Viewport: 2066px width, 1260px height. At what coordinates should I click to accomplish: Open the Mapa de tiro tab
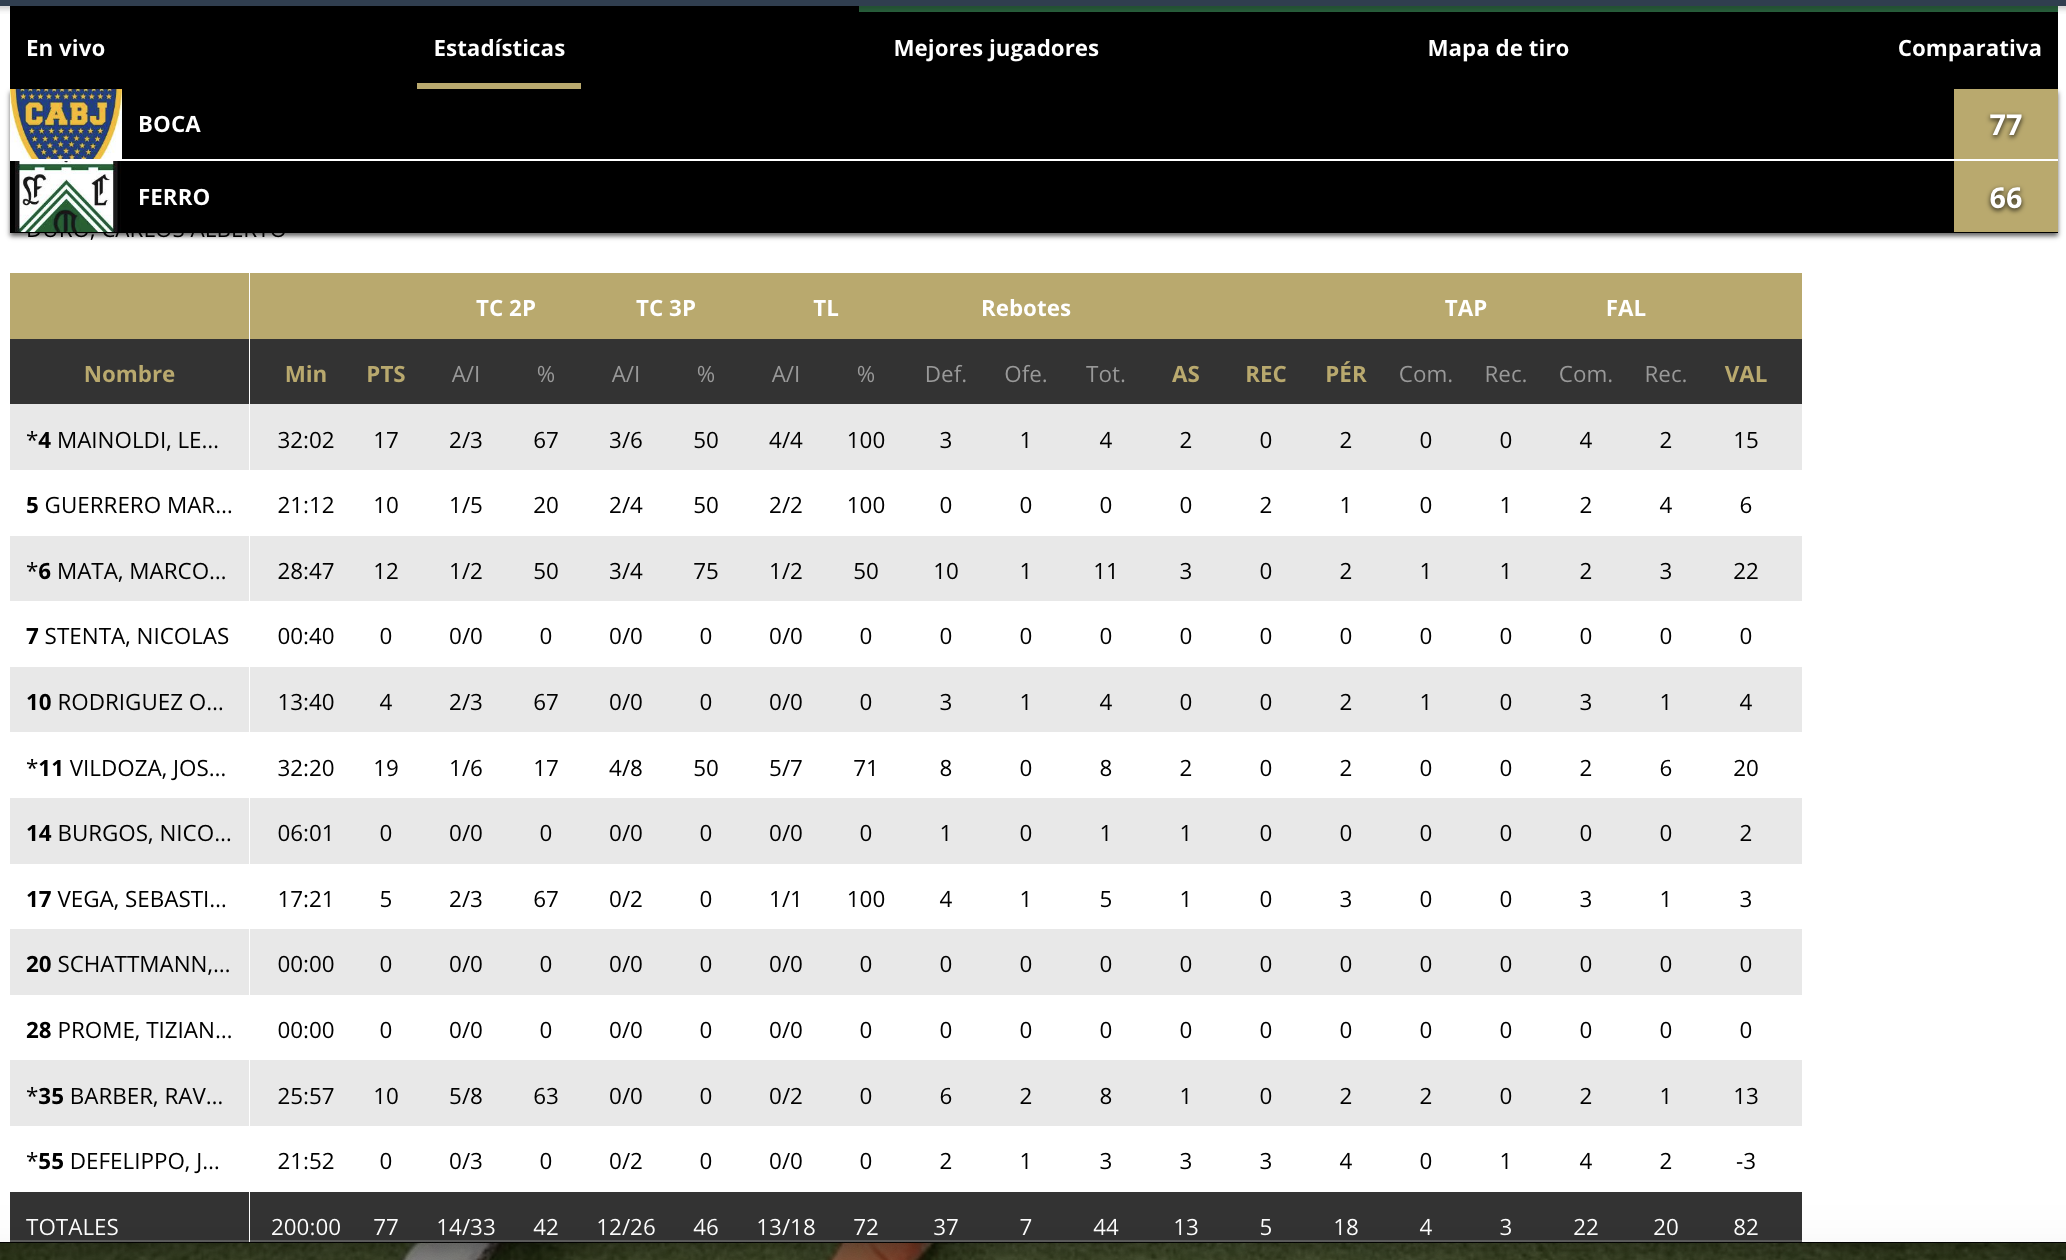tap(1498, 48)
